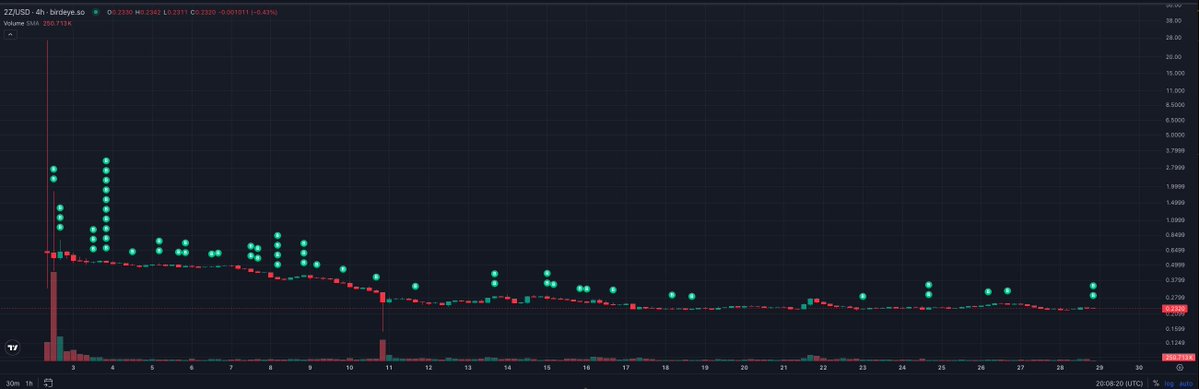This screenshot has width=1199, height=389.
Task: Toggle the log scale option
Action: pos(1169,383)
